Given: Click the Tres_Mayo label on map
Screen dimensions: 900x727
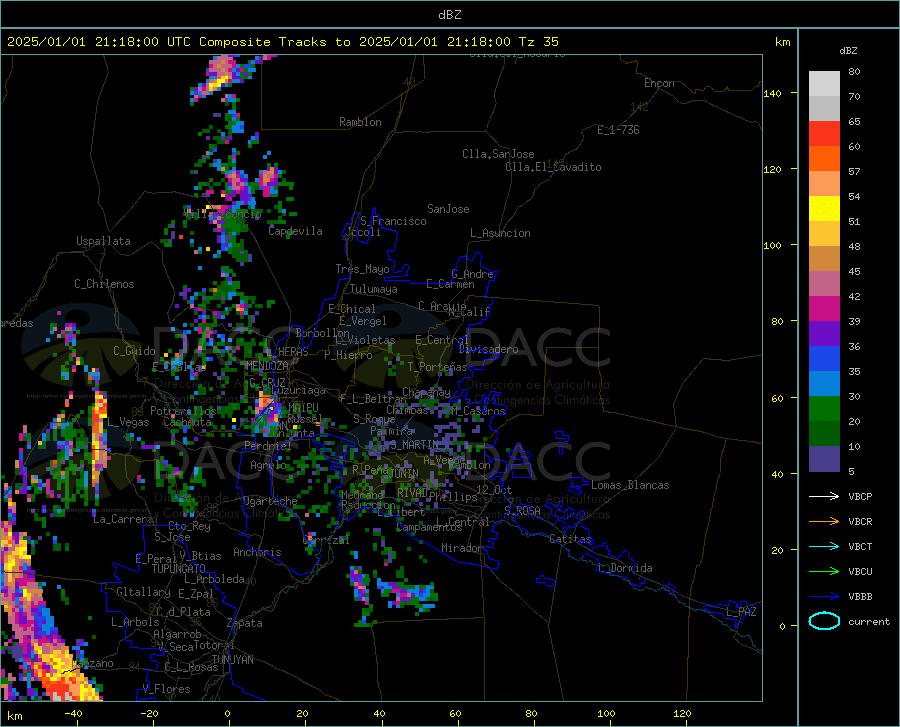Looking at the screenshot, I should click(x=362, y=269).
